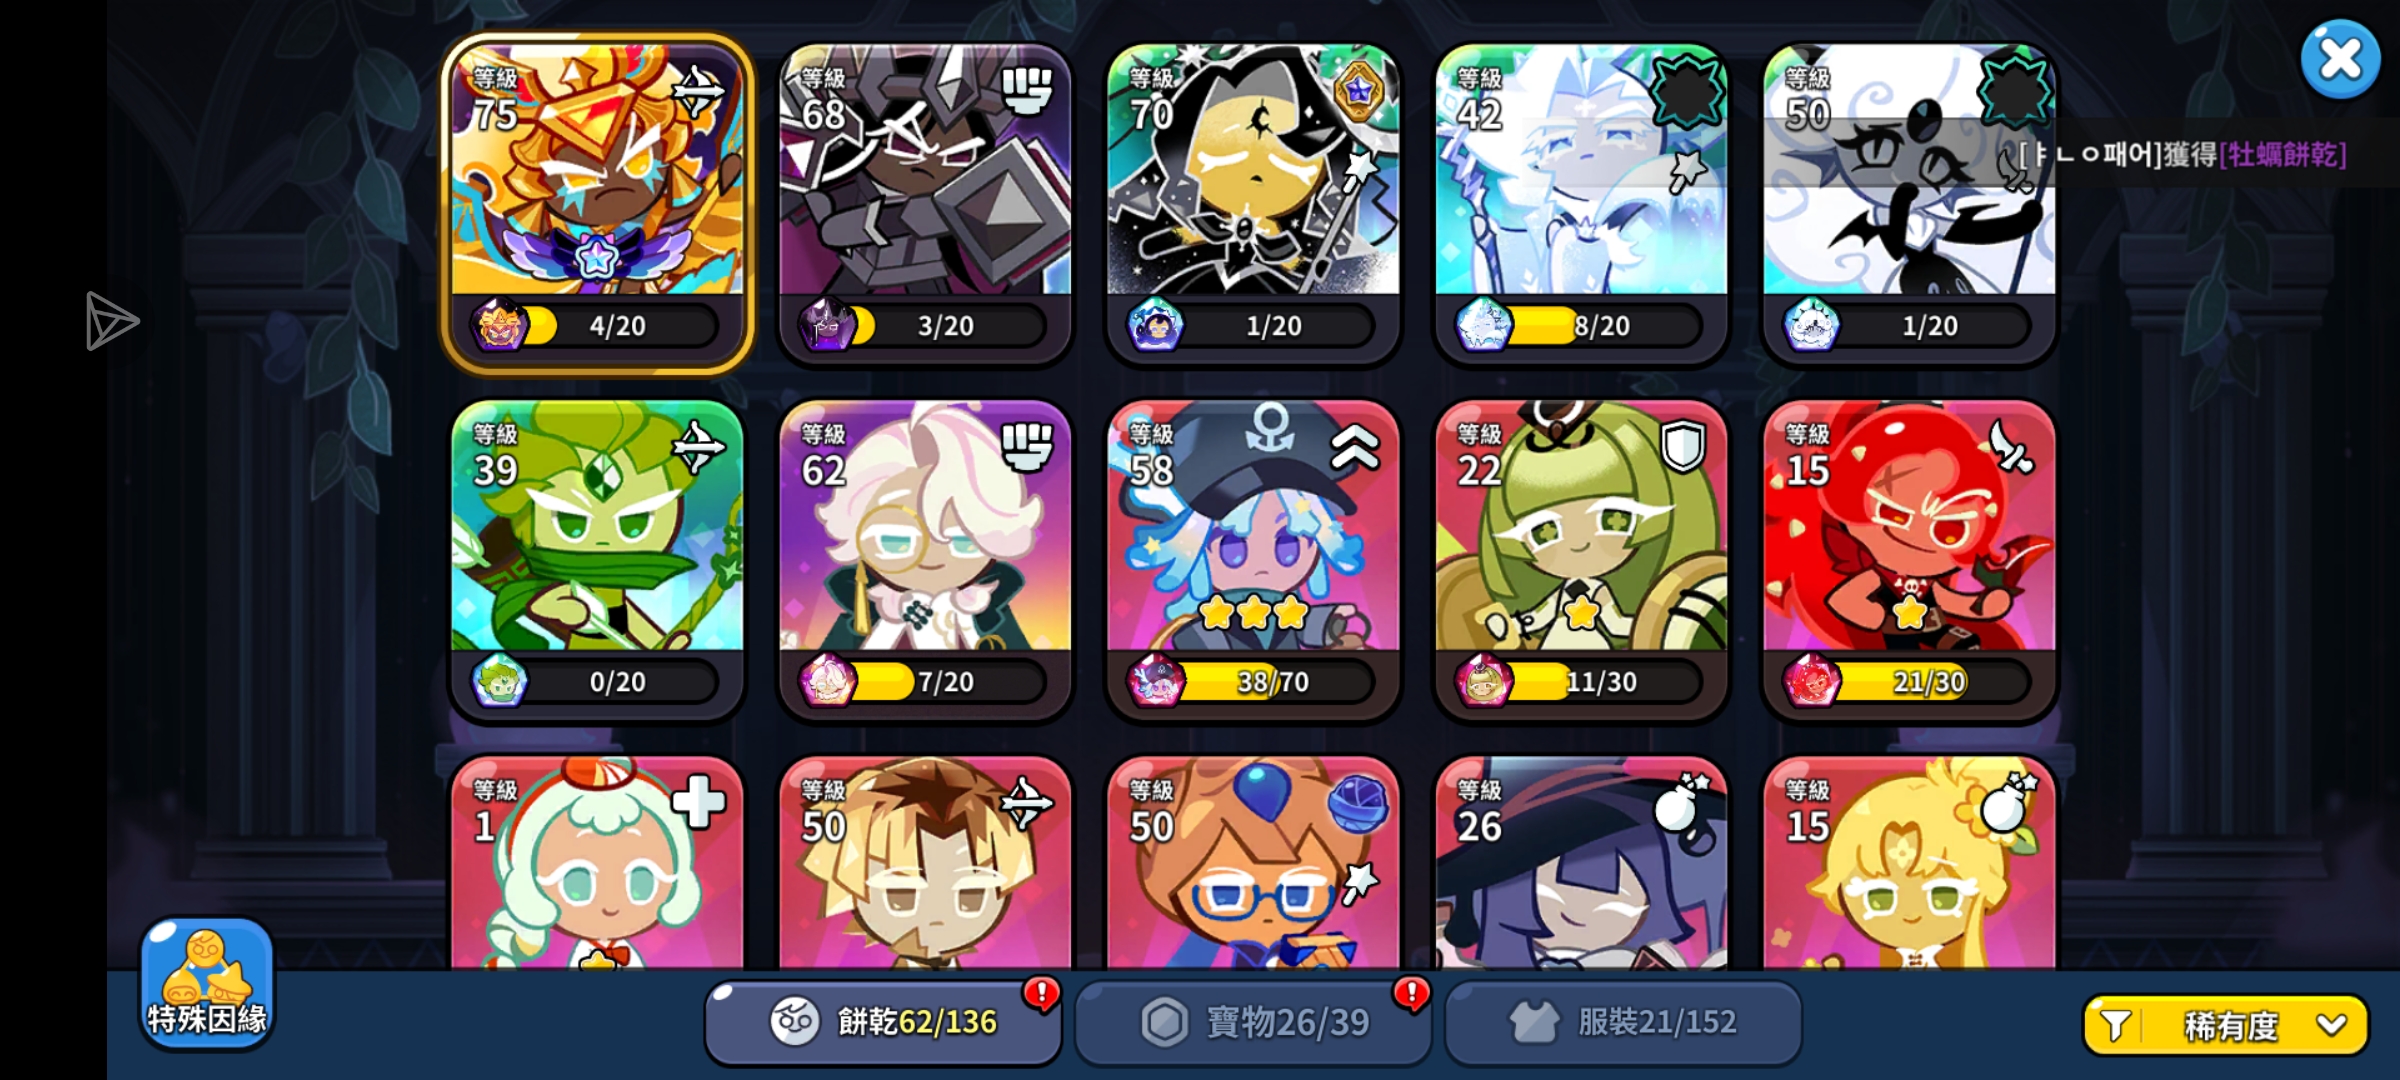The width and height of the screenshot is (2400, 1080).
Task: Click the funnel filter icon by 稀有度
Action: coord(2114,1025)
